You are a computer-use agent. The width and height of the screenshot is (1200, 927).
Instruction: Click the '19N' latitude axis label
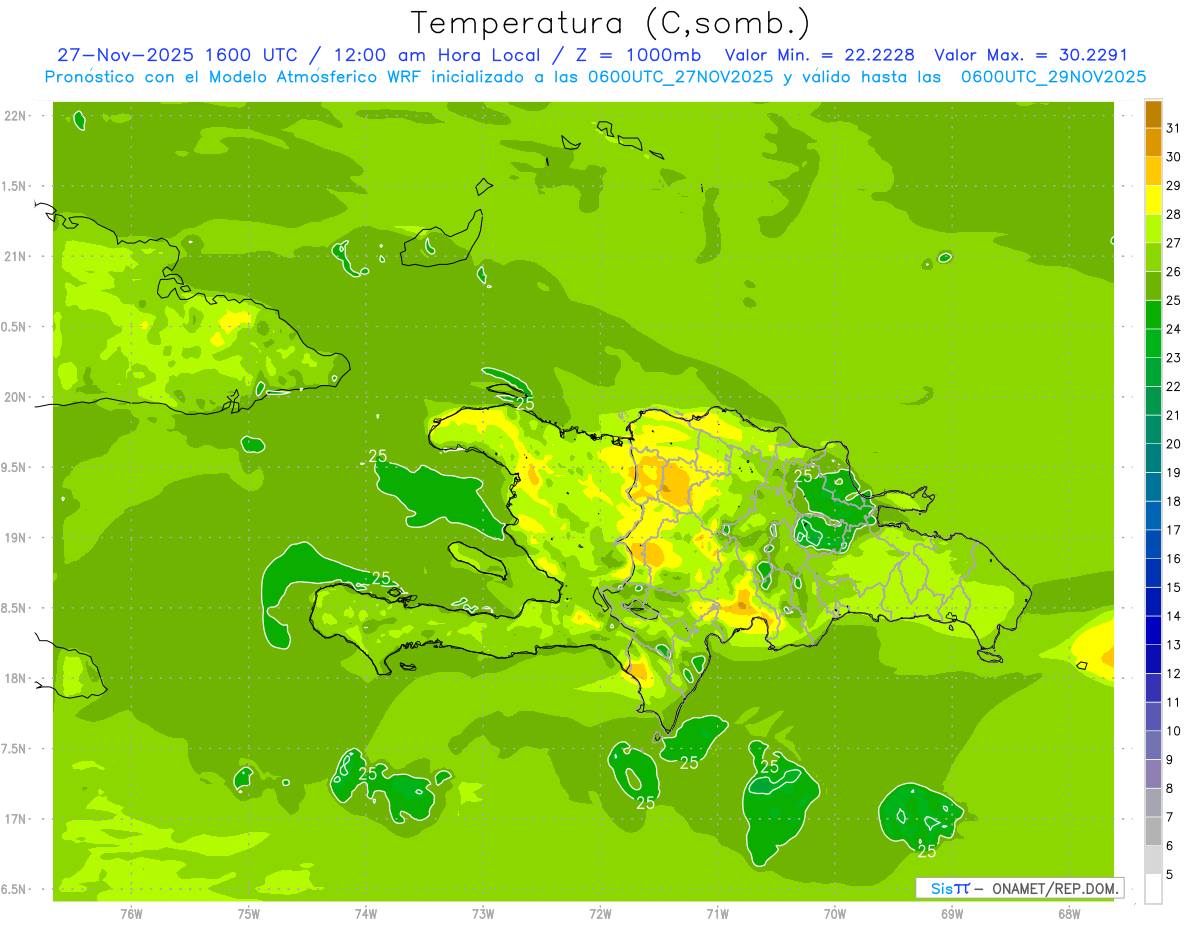click(x=15, y=538)
